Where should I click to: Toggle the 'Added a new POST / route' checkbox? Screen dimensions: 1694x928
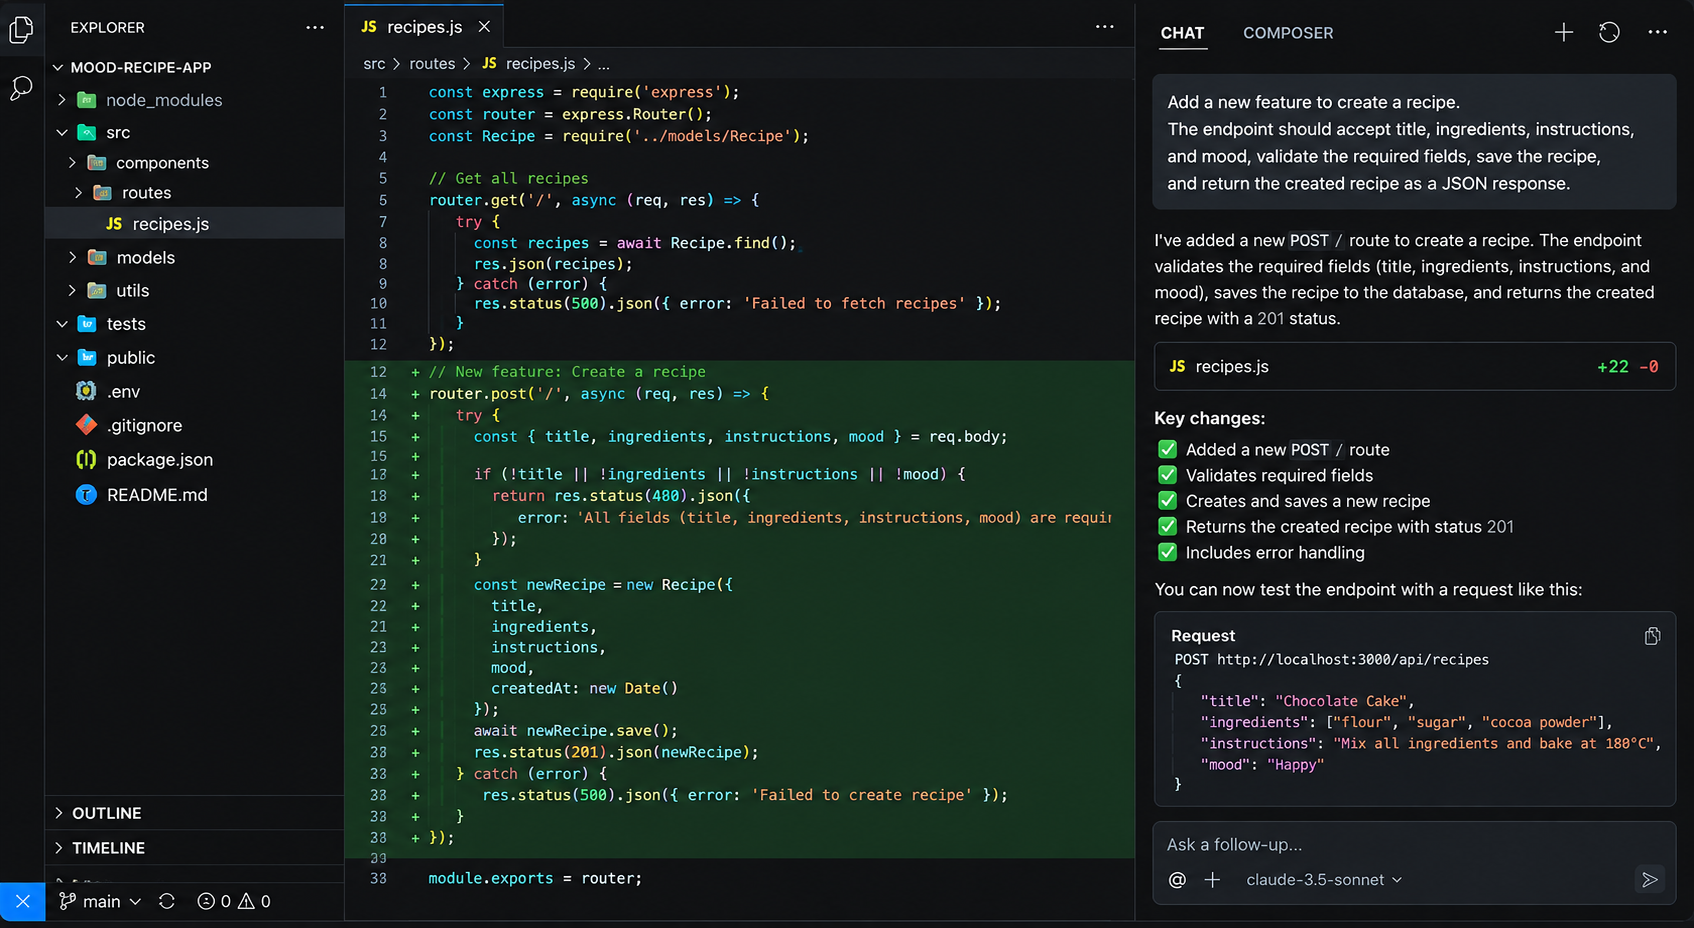point(1167,449)
